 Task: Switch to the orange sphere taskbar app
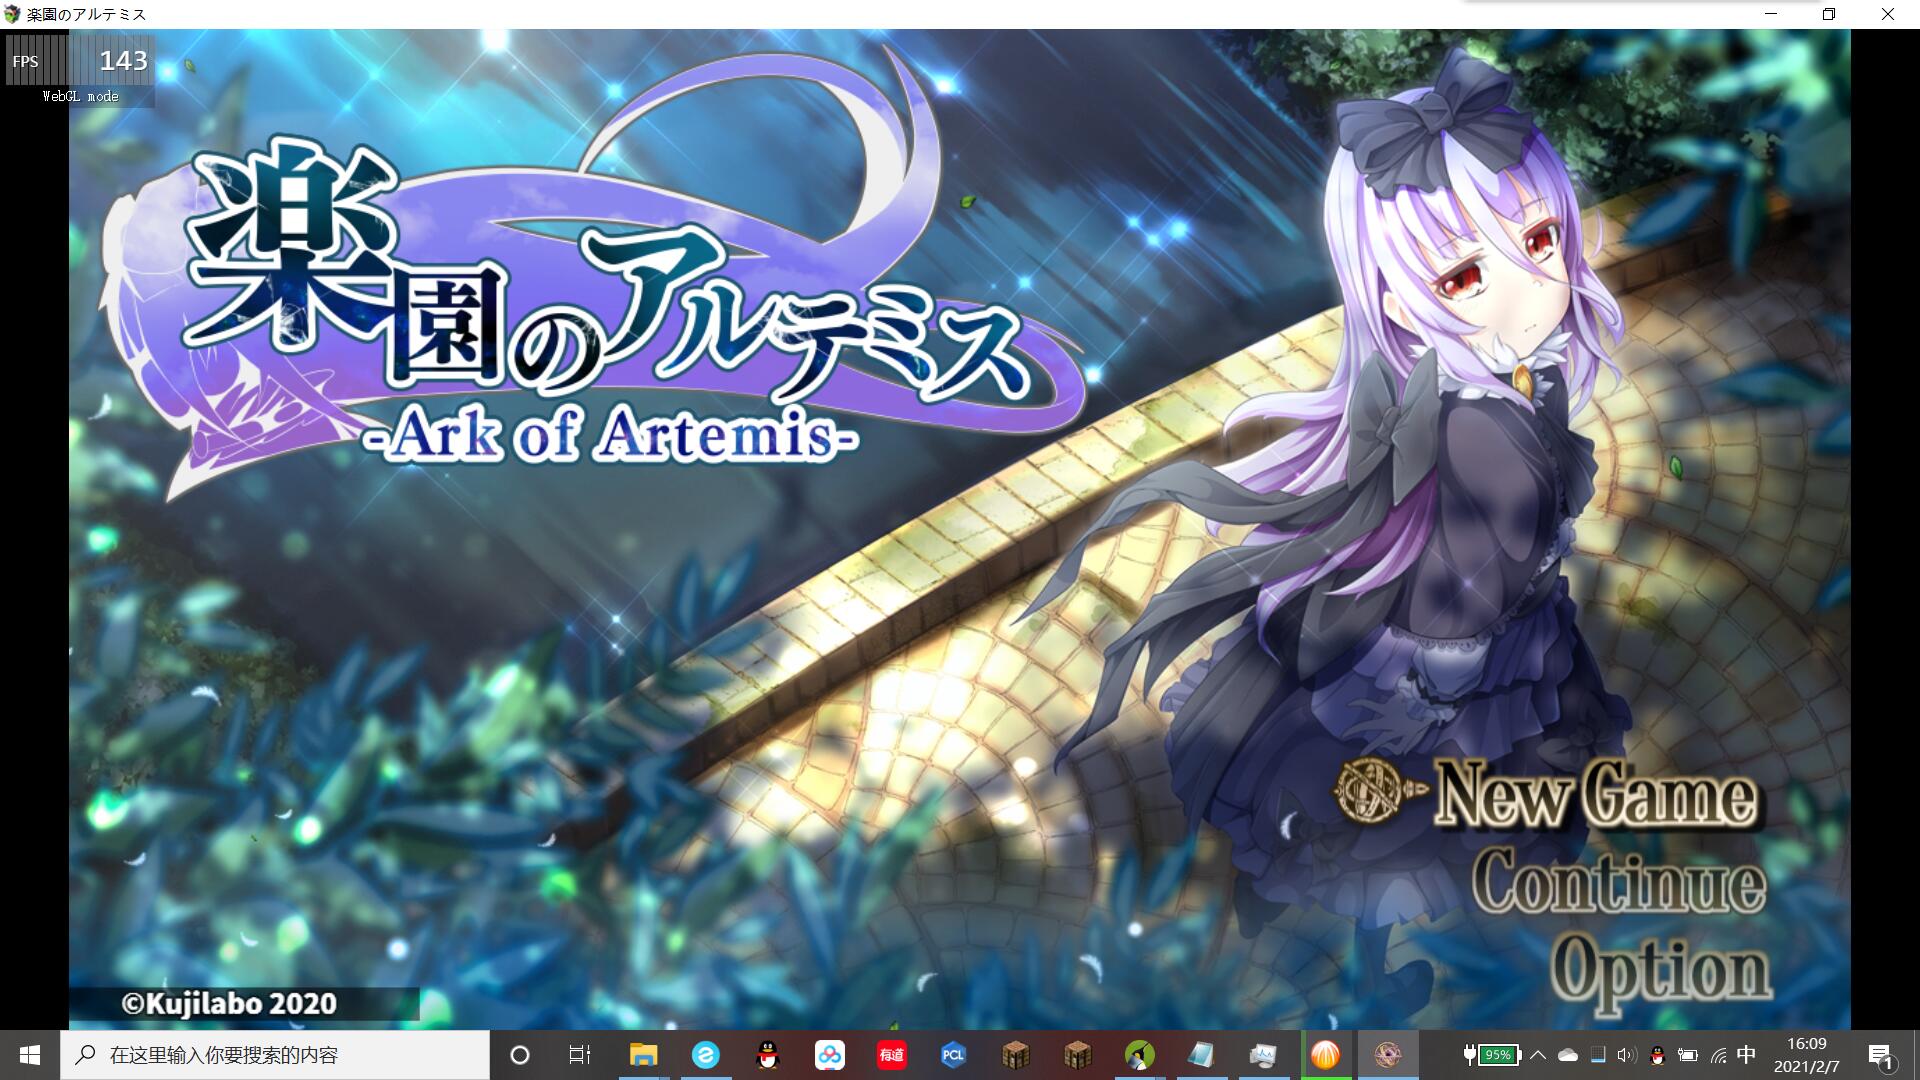1325,1055
